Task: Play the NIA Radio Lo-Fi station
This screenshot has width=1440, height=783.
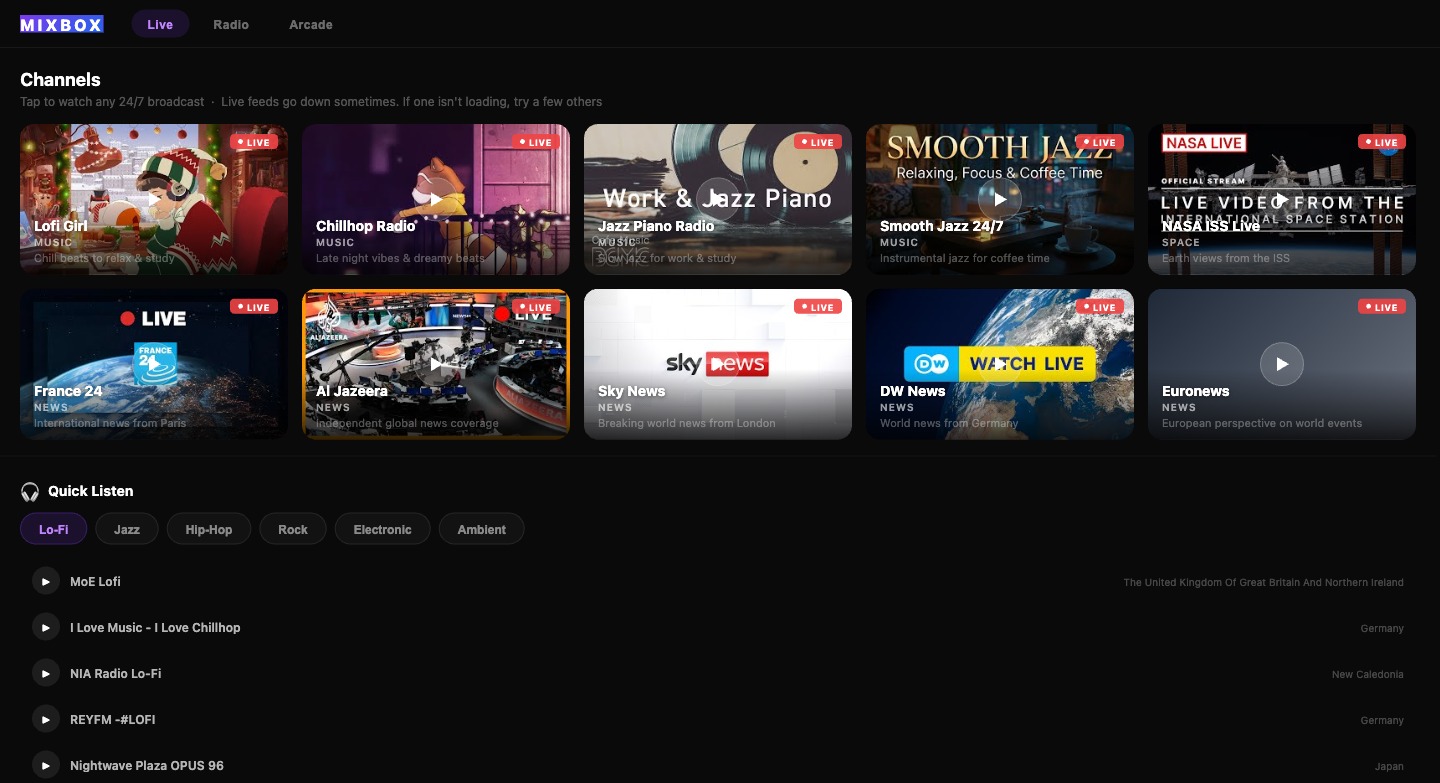Action: (46, 673)
